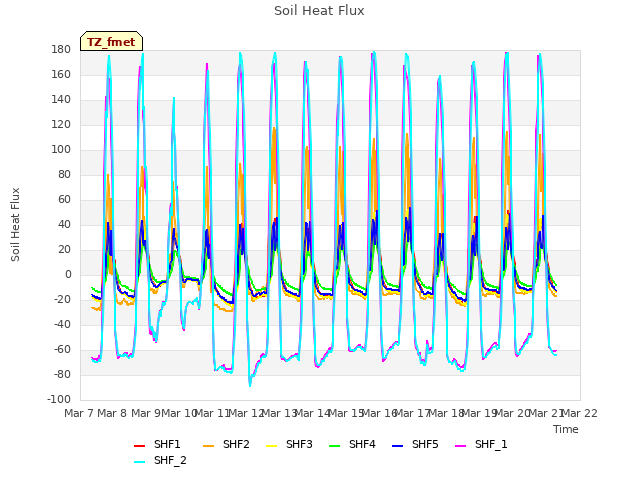
Task: Click the -40 y-axis tick label
Action: (62, 324)
